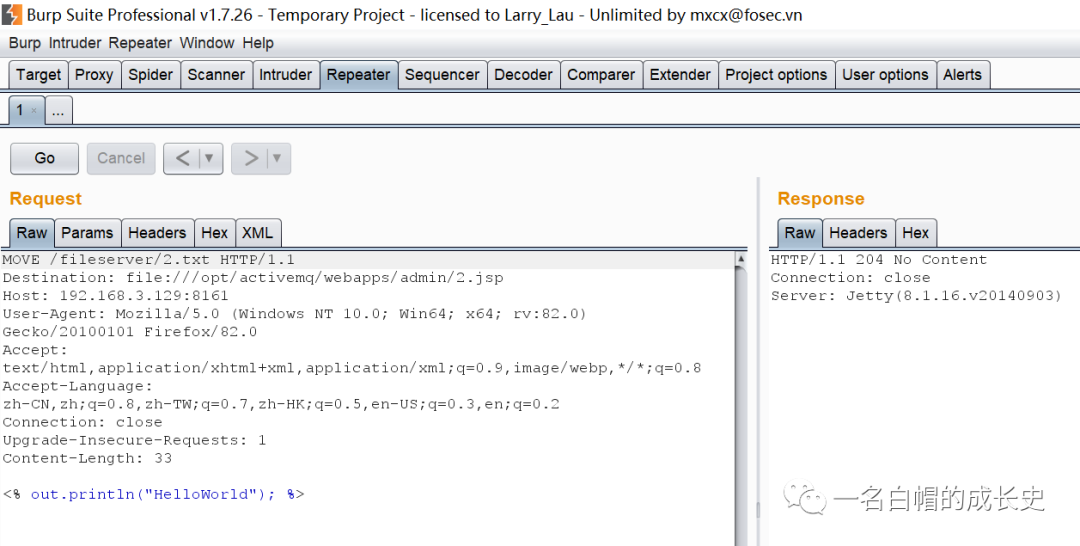This screenshot has width=1080, height=546.
Task: Switch to the Comparer tab
Action: (x=601, y=75)
